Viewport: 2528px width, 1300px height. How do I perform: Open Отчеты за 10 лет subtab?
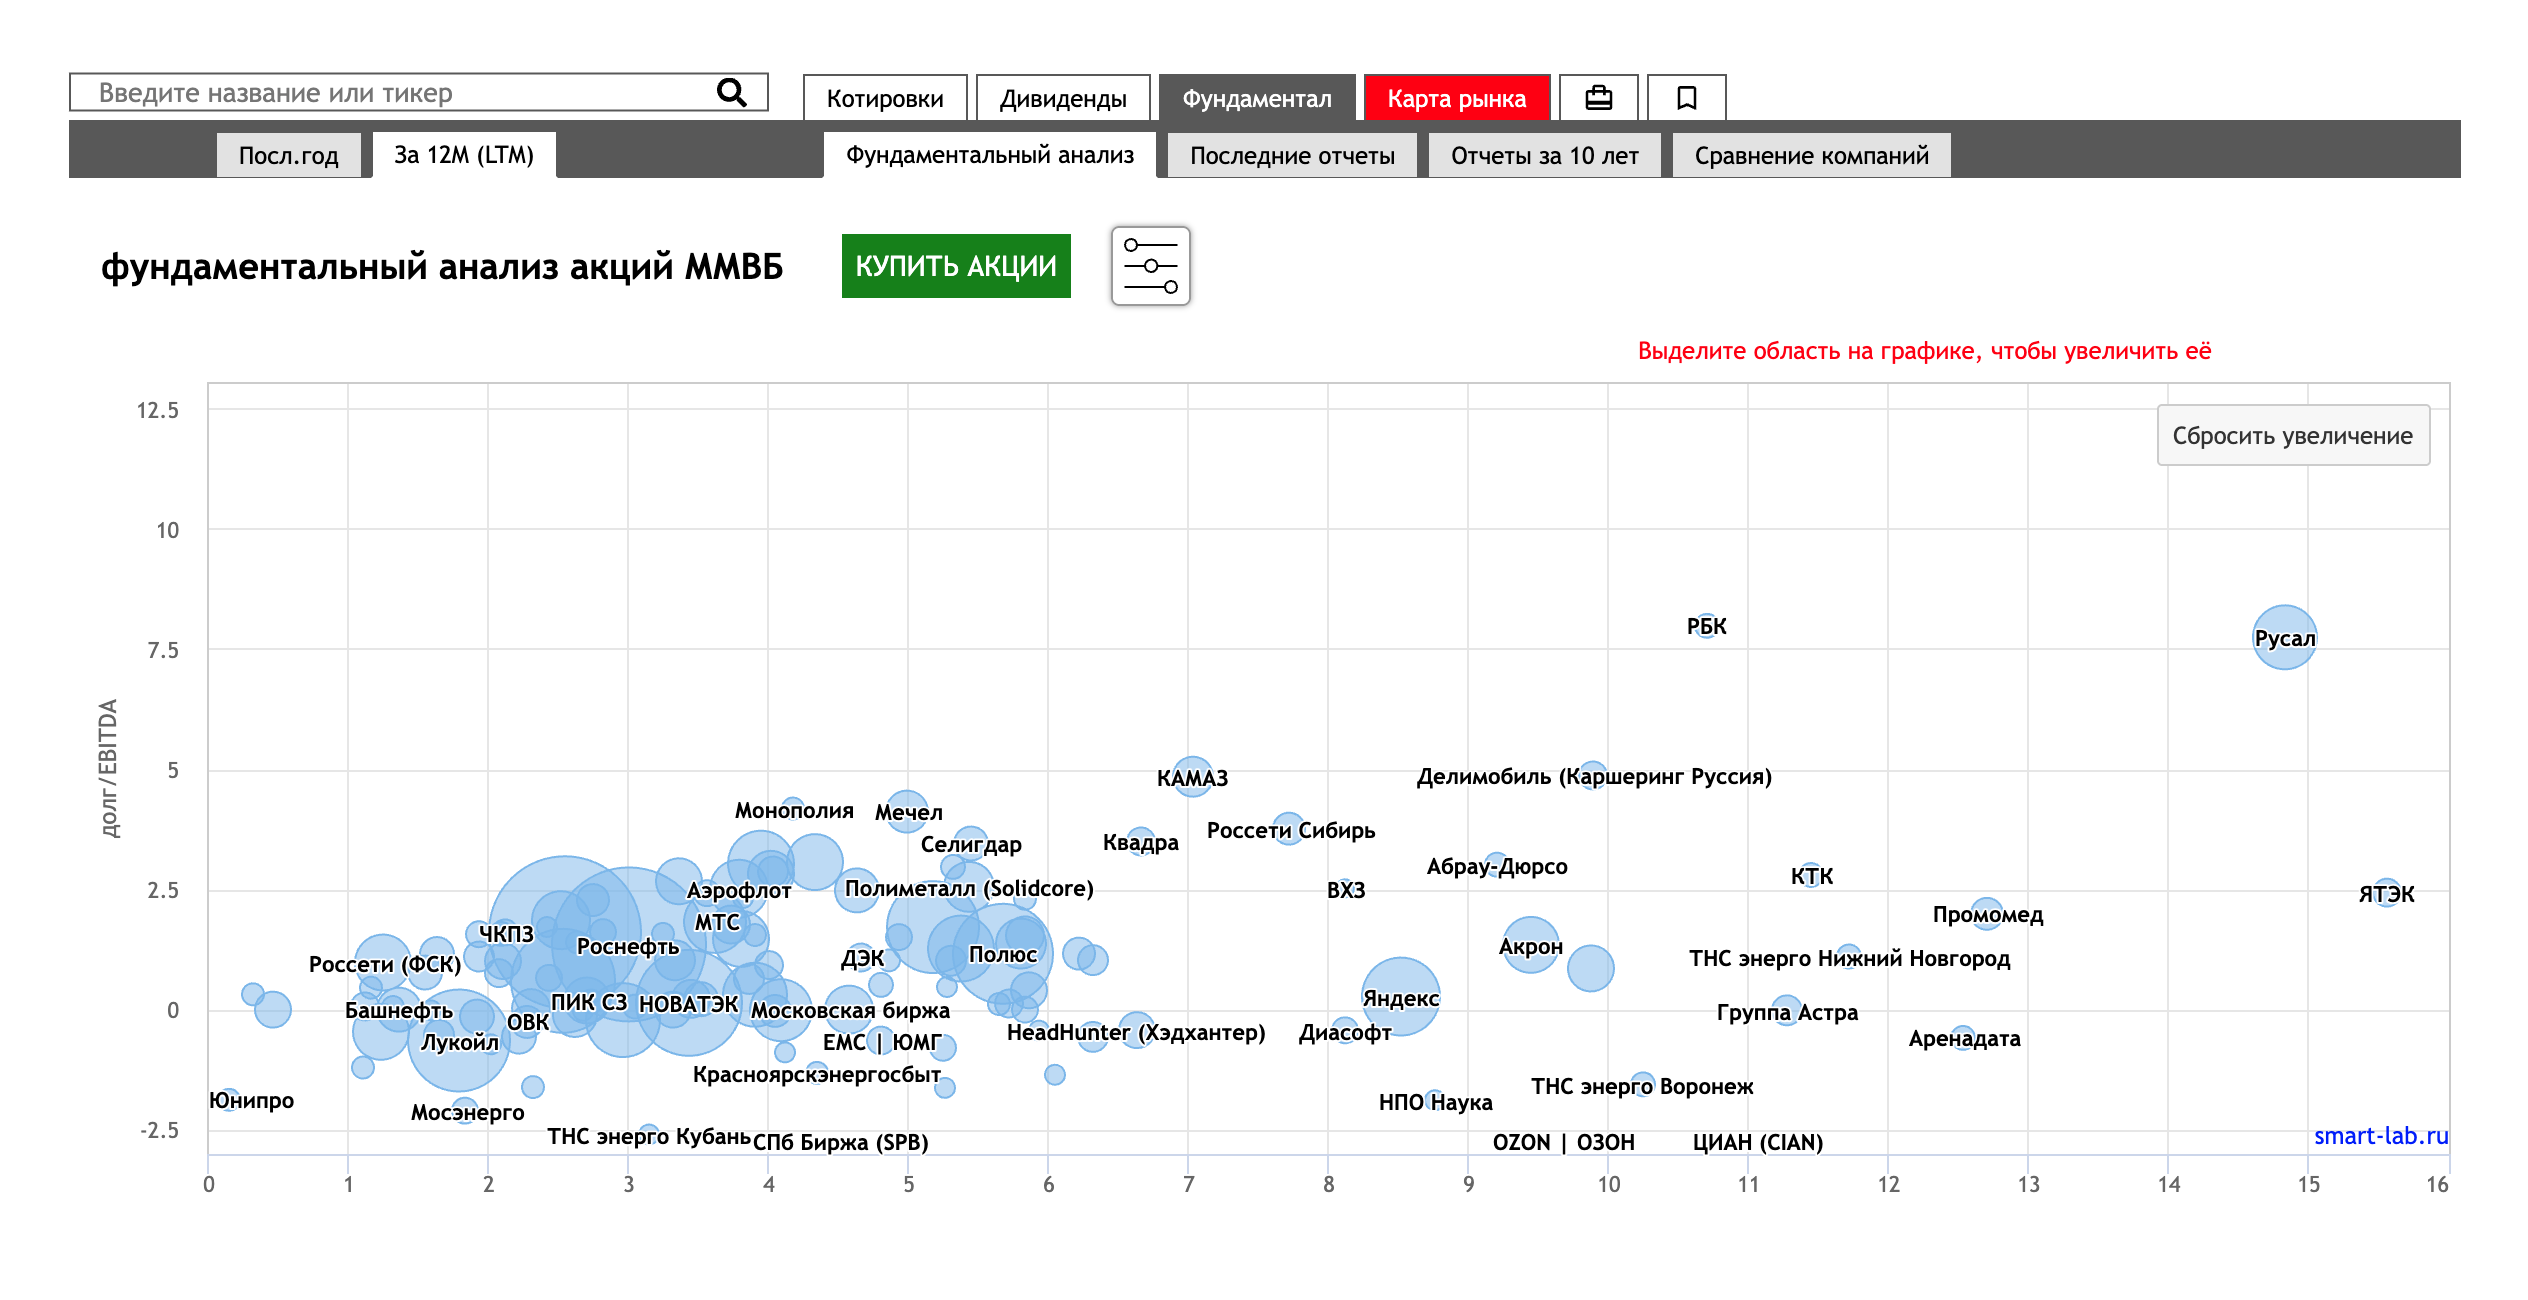[1544, 155]
